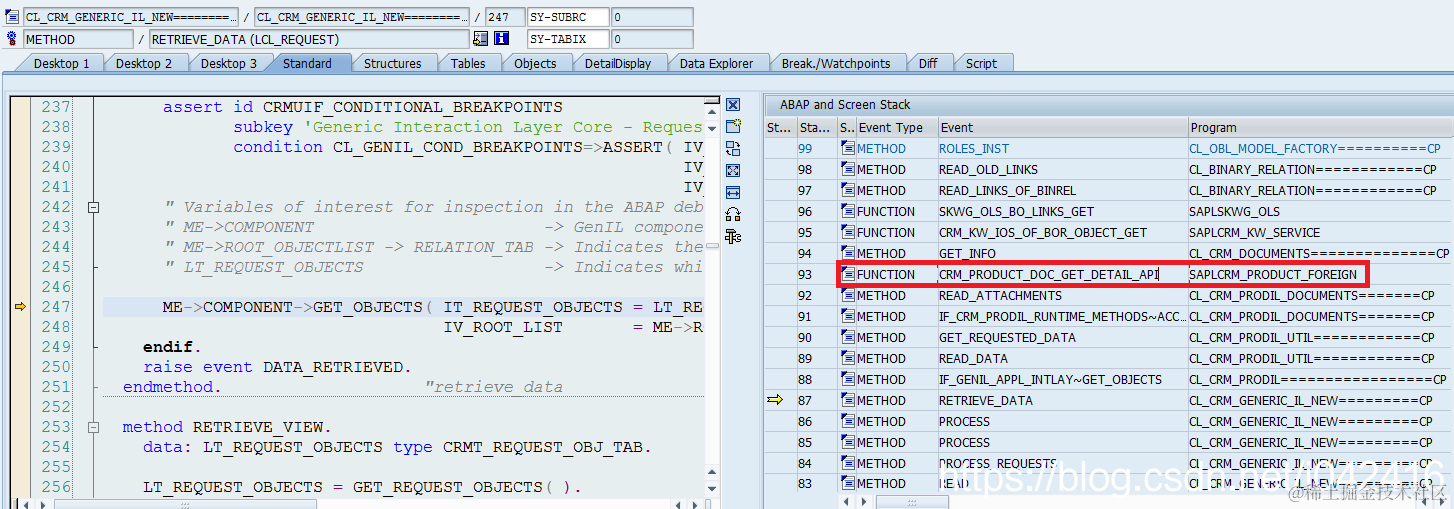Switch to the Desktop 1 tab

61,63
